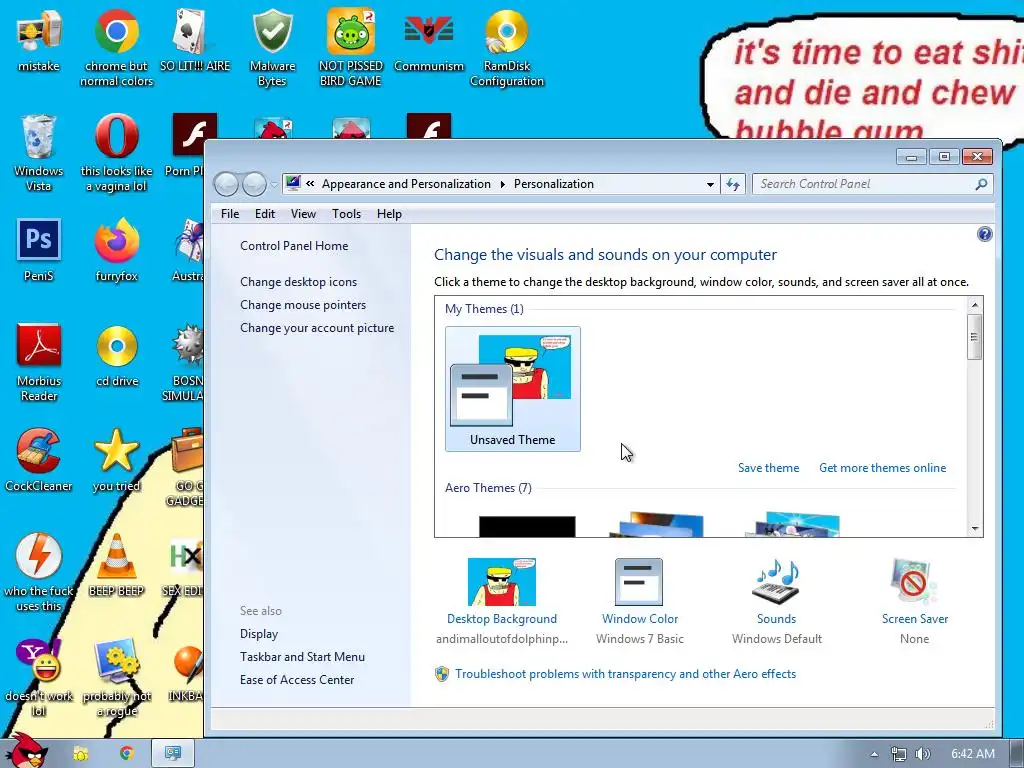1024x768 pixels.
Task: Click the blue help question mark icon
Action: [985, 234]
